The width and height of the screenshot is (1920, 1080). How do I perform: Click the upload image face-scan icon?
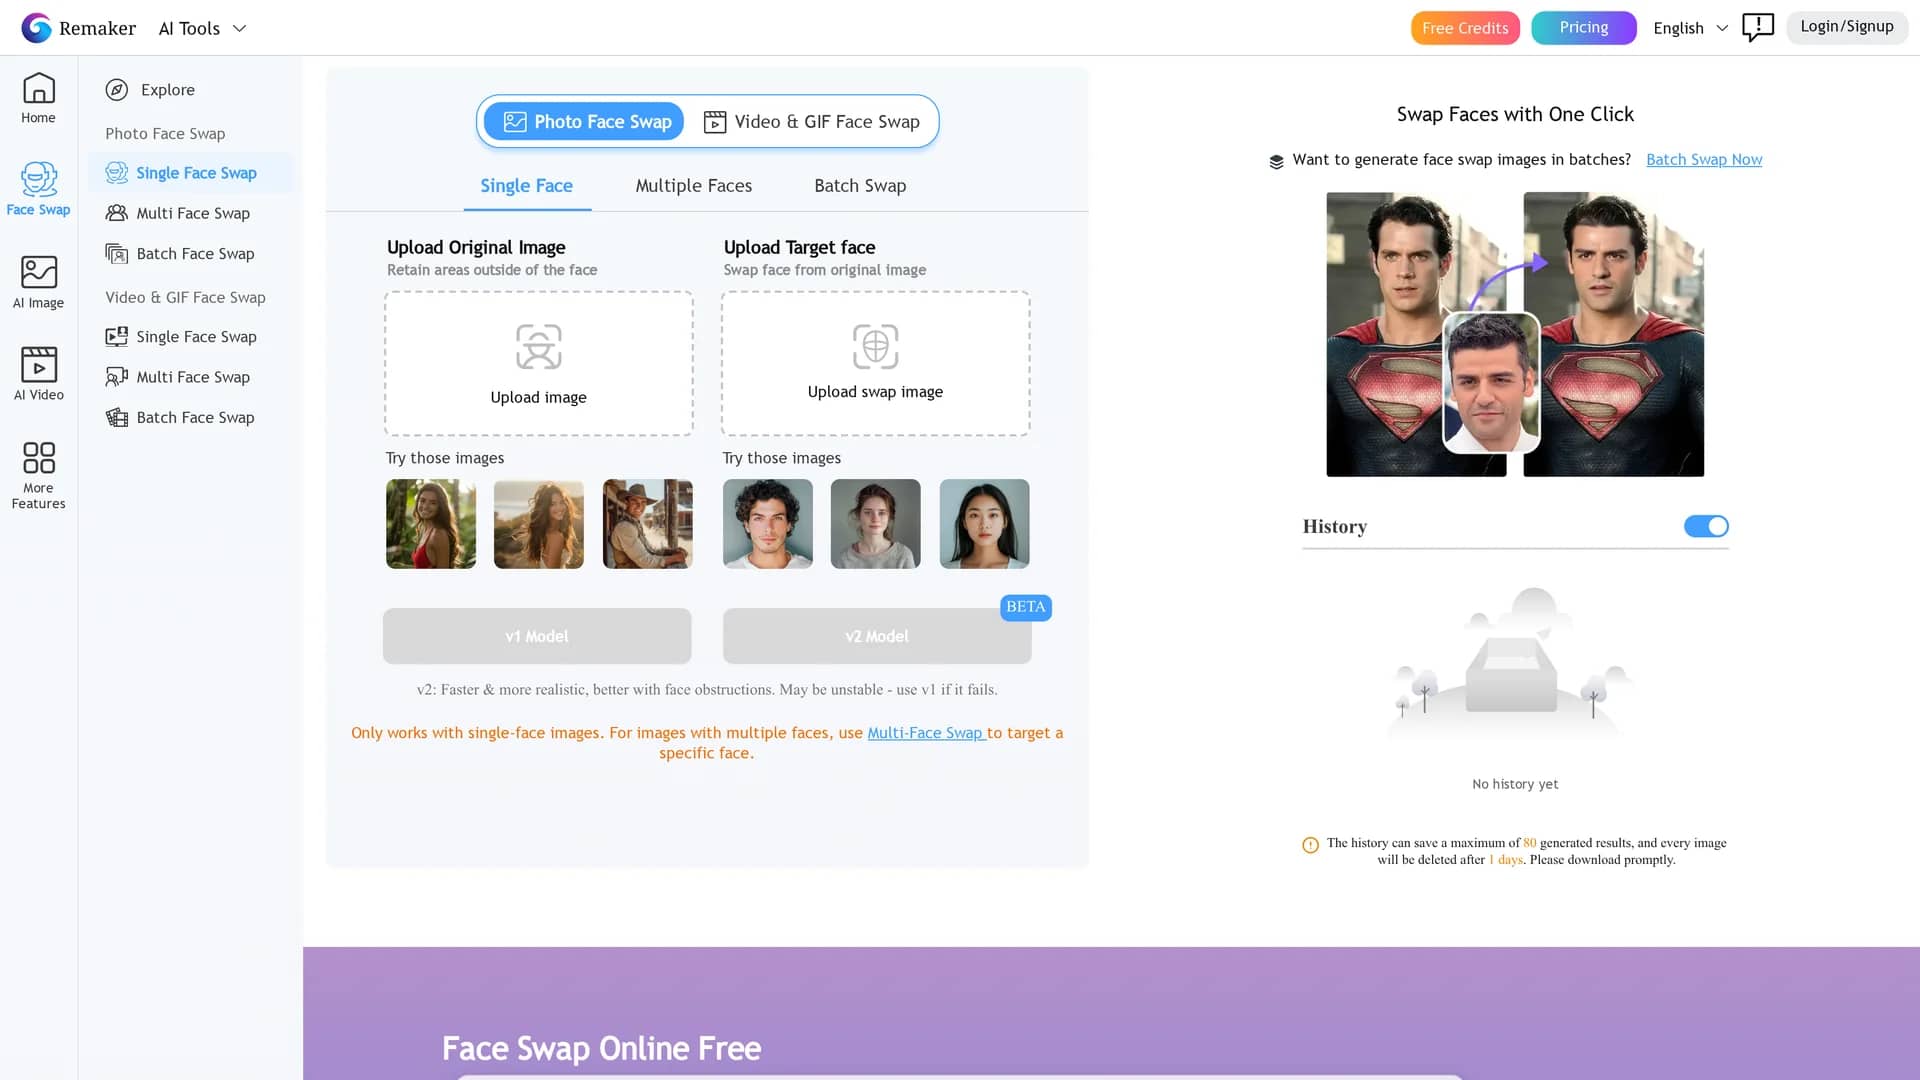pyautogui.click(x=538, y=347)
